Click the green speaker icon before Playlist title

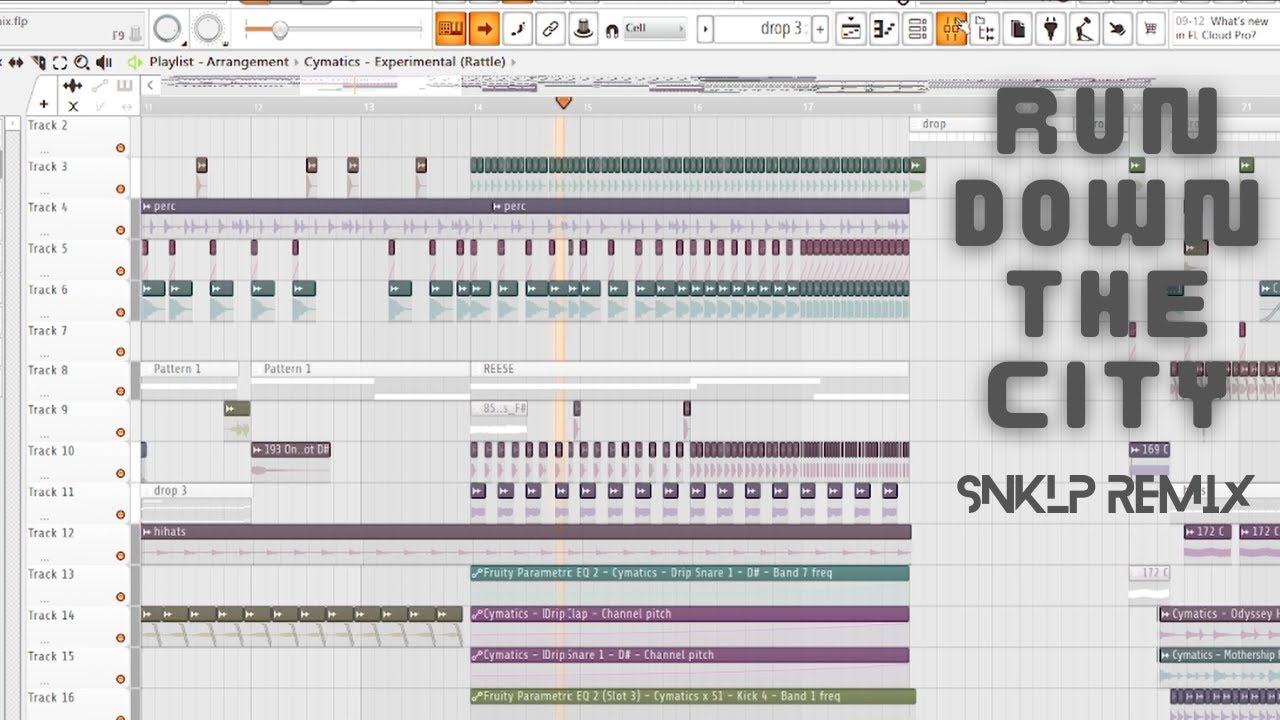pos(135,62)
